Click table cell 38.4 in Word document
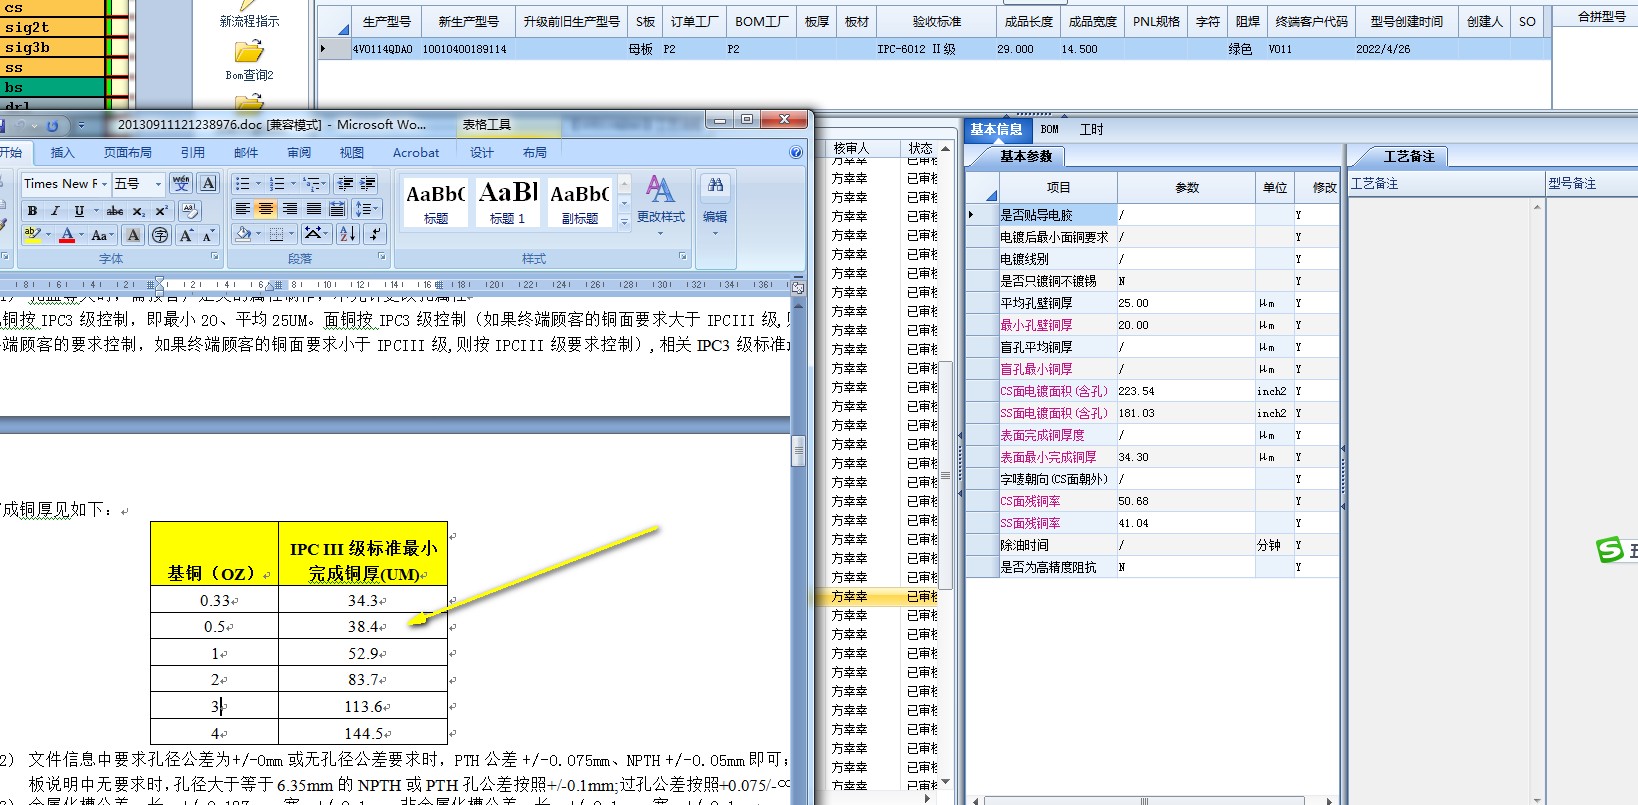Image resolution: width=1638 pixels, height=805 pixels. pos(362,627)
